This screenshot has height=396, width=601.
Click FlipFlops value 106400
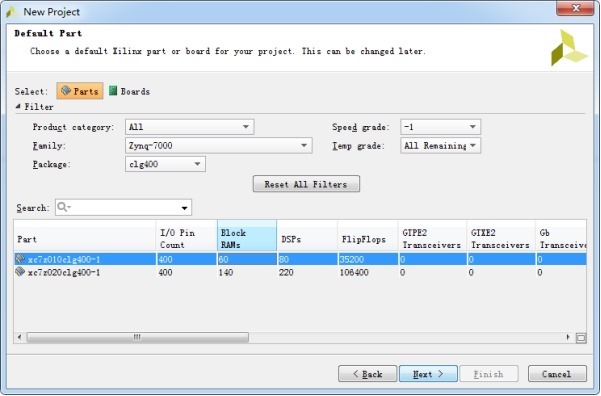pos(354,273)
